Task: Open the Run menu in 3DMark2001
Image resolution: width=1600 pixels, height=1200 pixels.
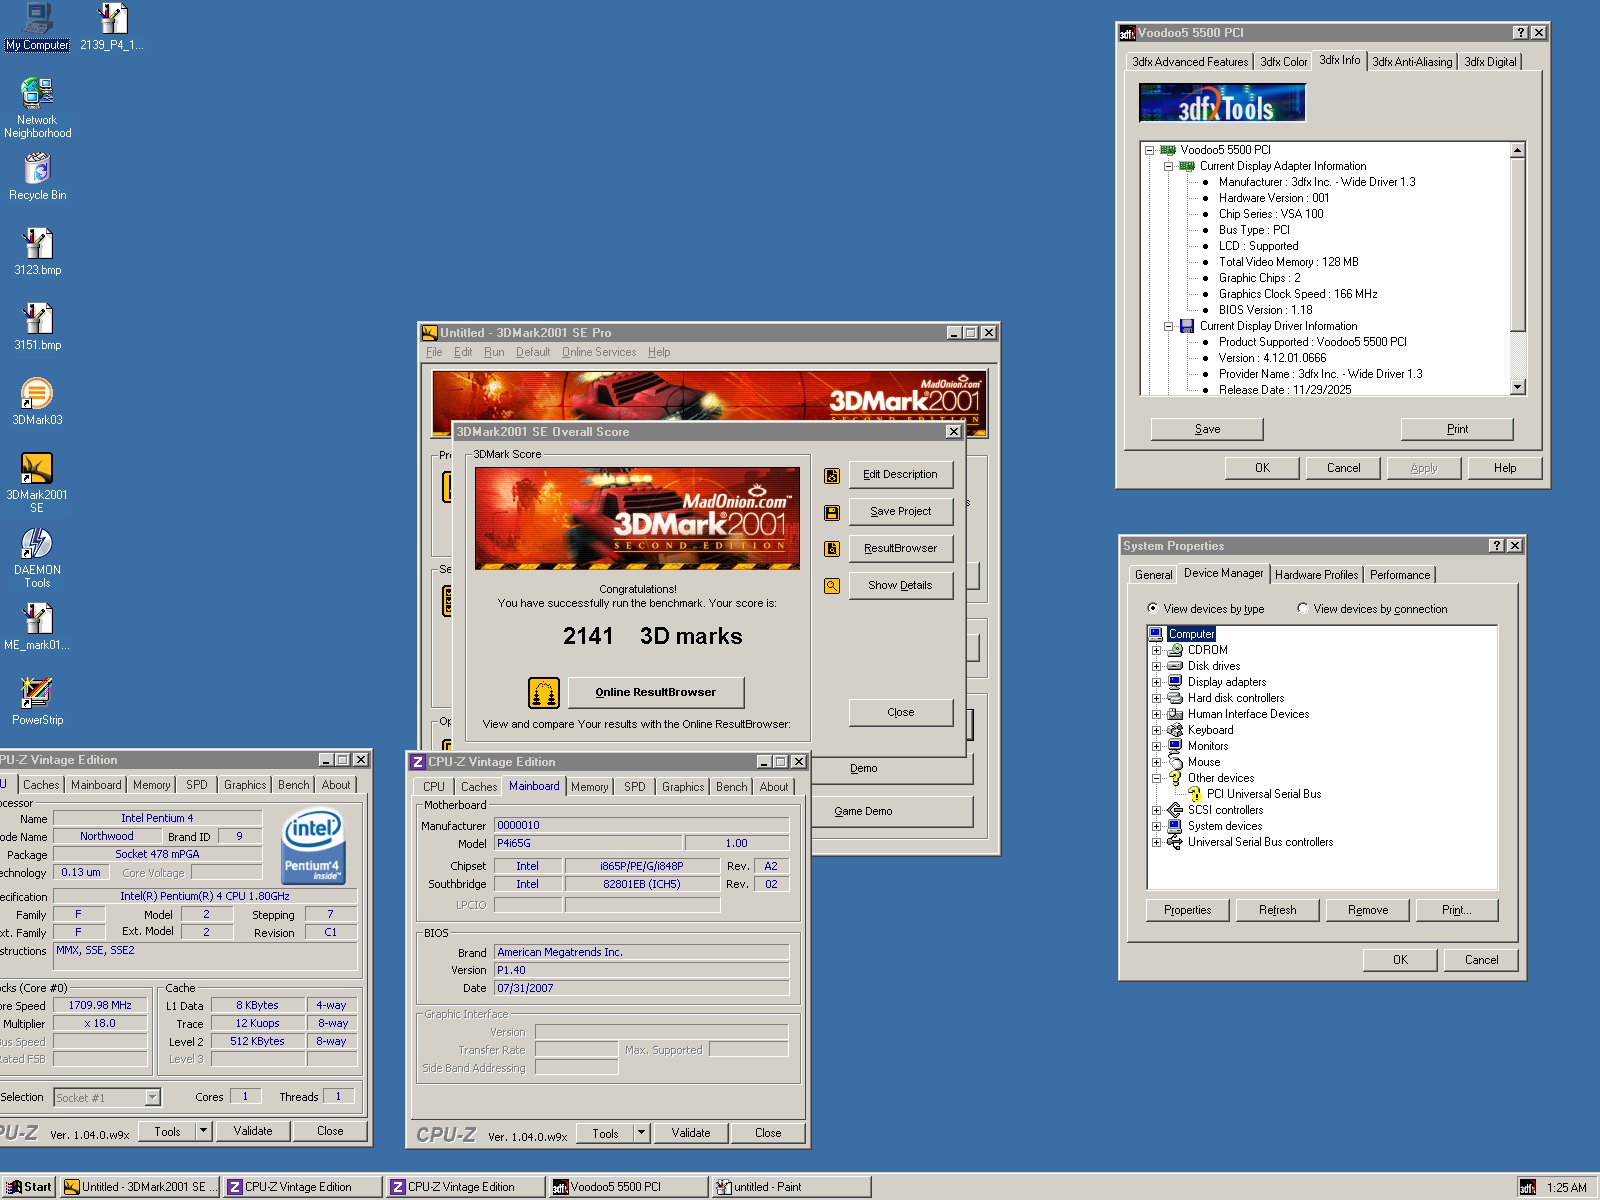Action: [494, 352]
